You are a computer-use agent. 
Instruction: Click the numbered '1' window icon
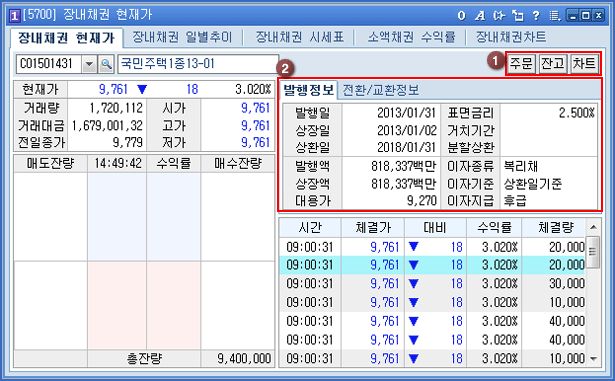click(x=15, y=16)
